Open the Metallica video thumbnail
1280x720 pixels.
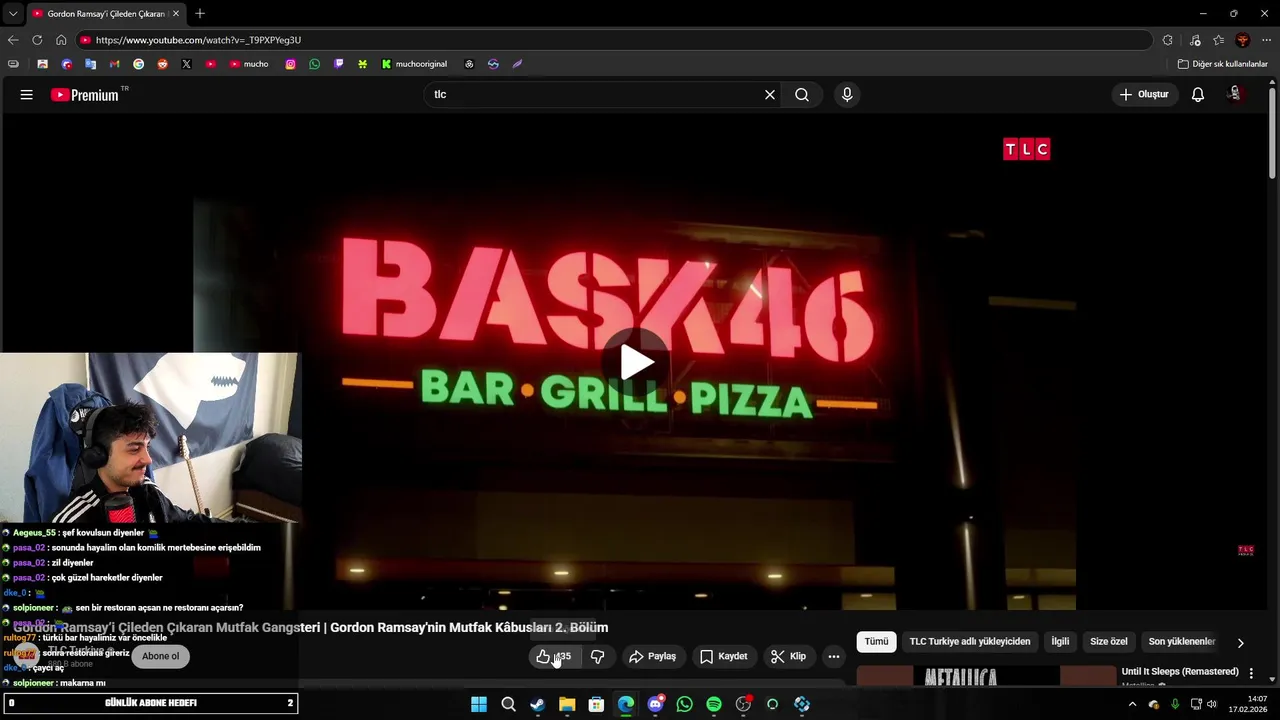tap(986, 677)
